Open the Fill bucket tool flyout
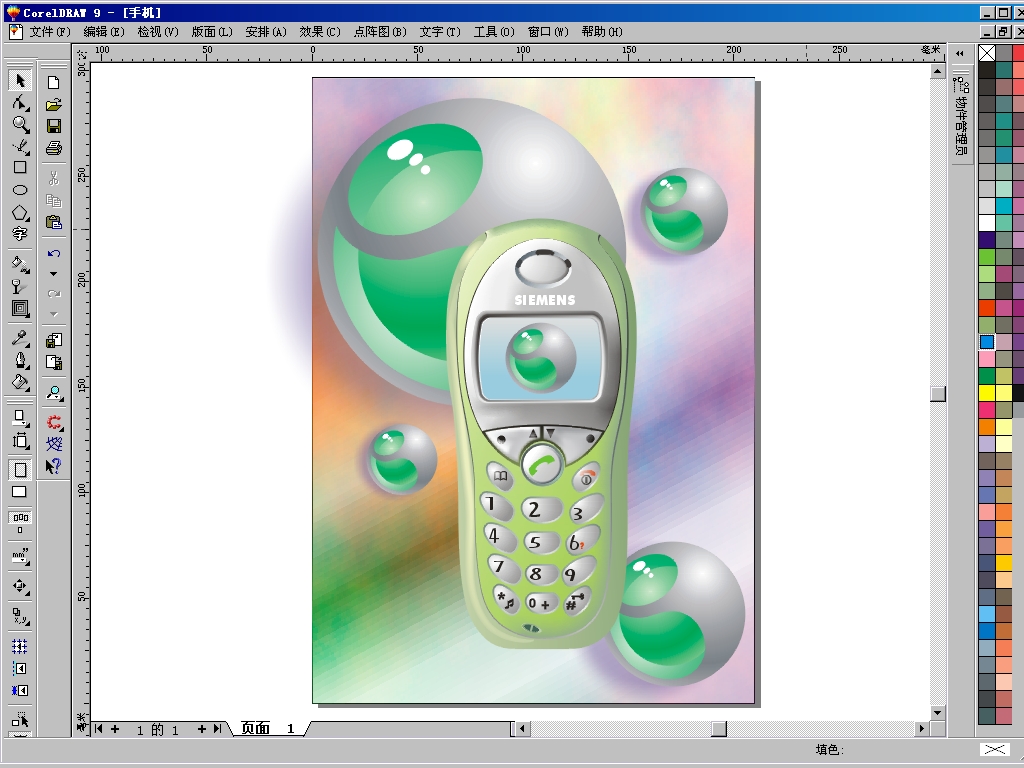1024x768 pixels. tap(20, 382)
